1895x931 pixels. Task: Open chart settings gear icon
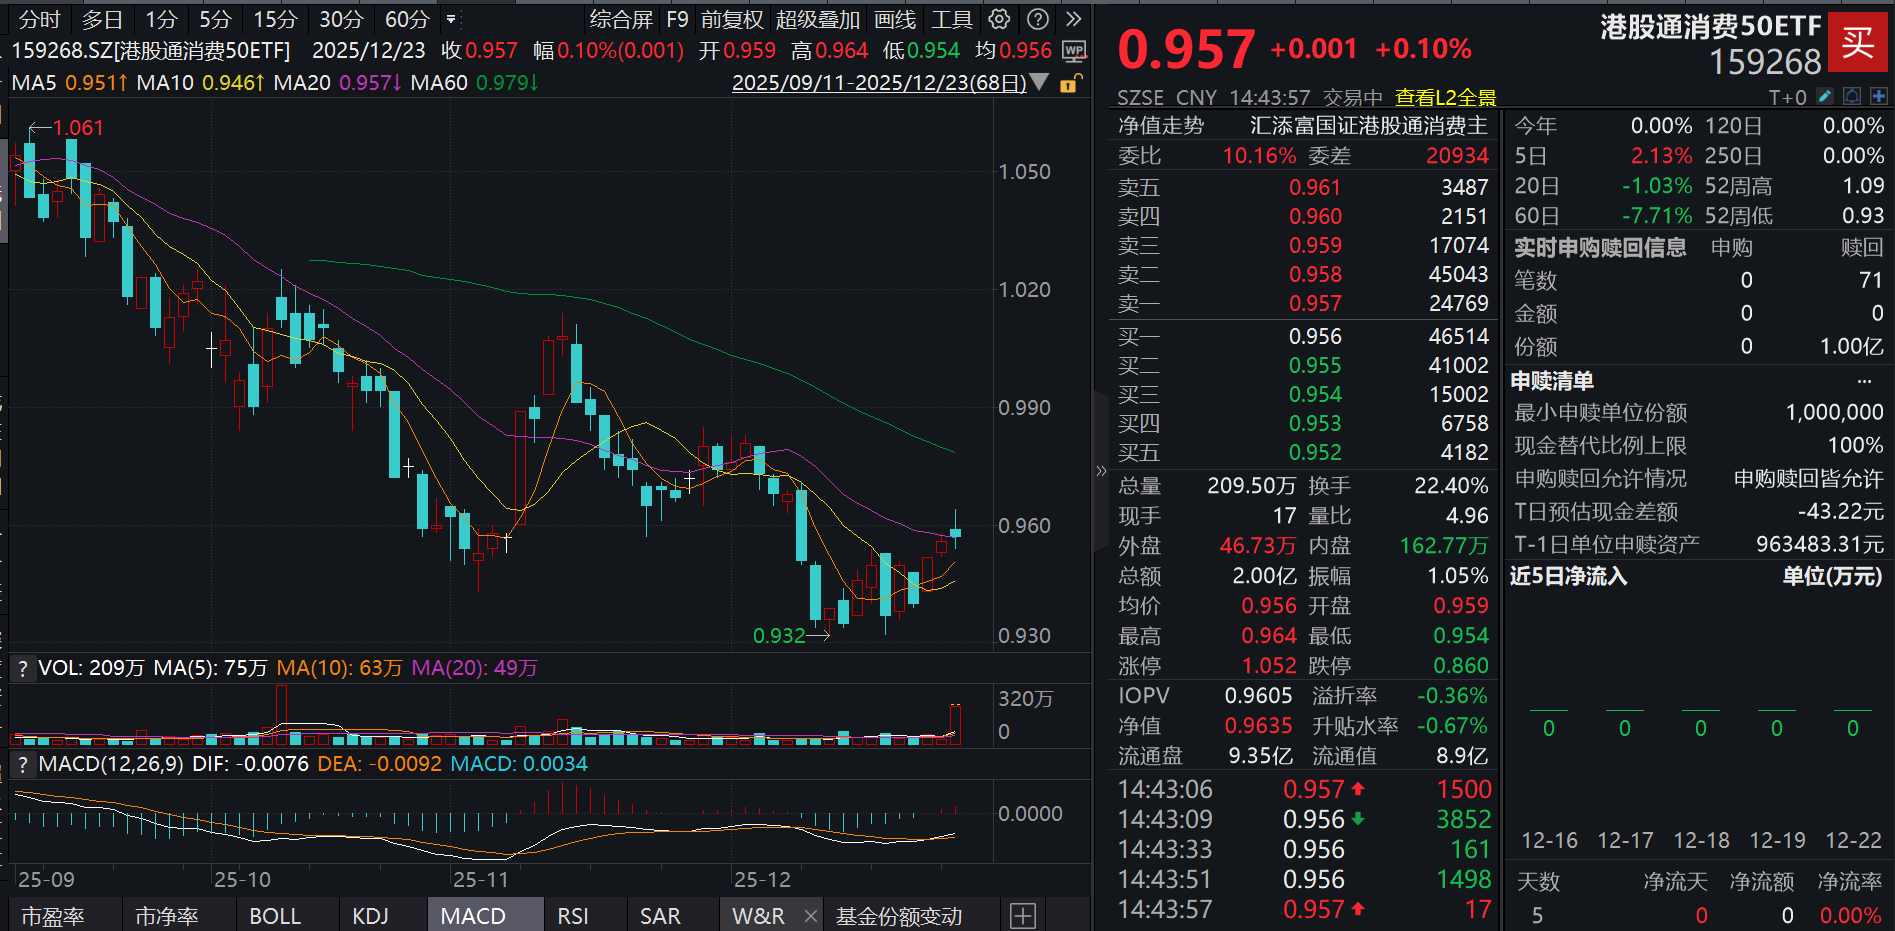click(999, 19)
